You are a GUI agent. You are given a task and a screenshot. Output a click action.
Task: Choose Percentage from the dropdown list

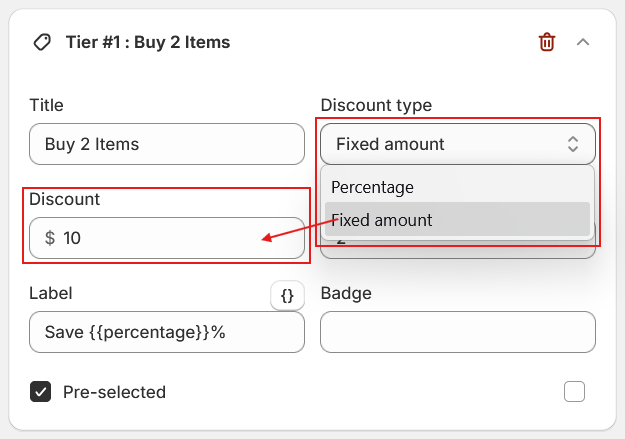click(372, 187)
